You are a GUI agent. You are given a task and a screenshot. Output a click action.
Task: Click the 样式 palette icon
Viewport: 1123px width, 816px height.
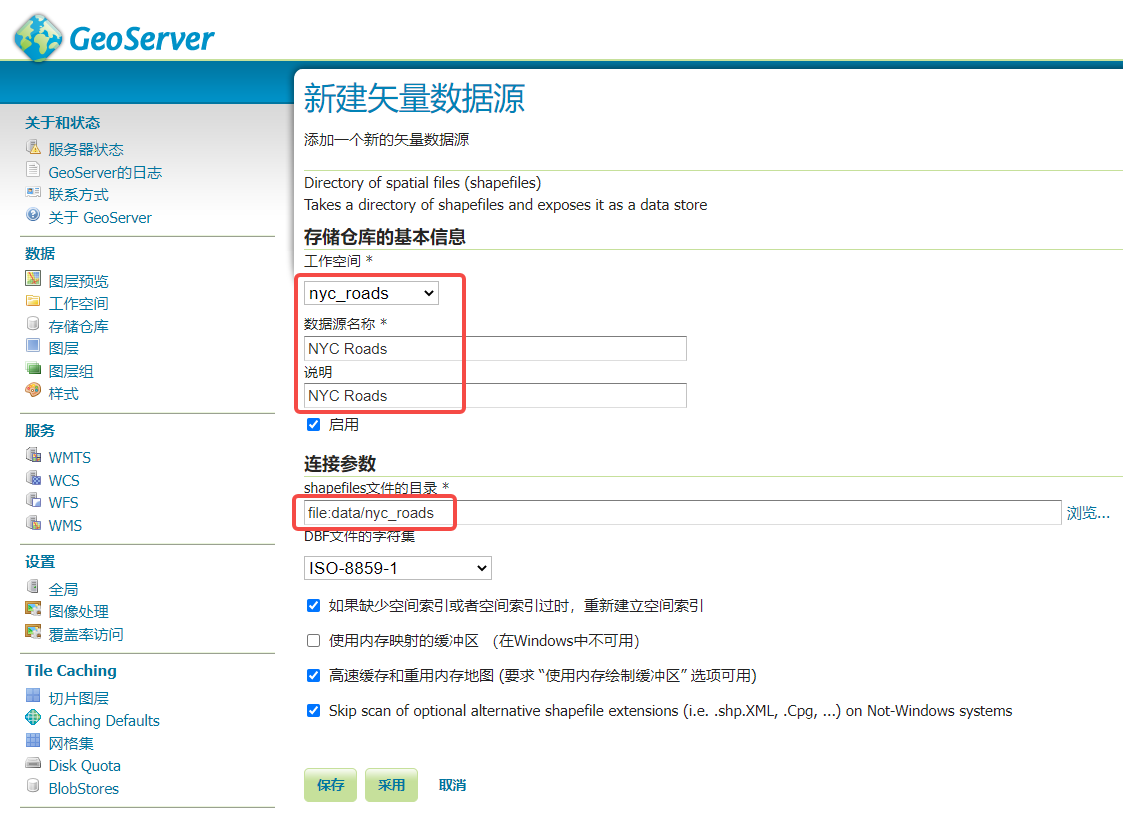33,390
